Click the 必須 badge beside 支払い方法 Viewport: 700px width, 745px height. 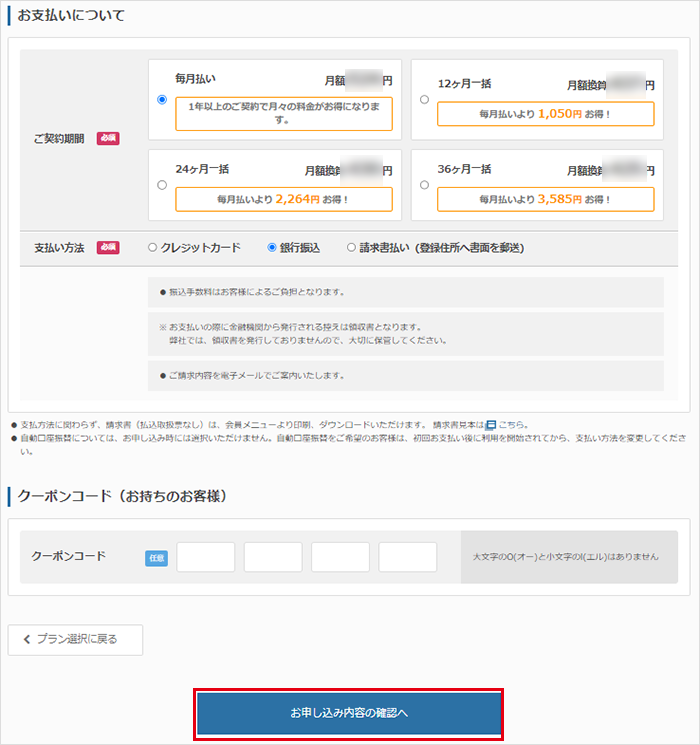point(108,247)
